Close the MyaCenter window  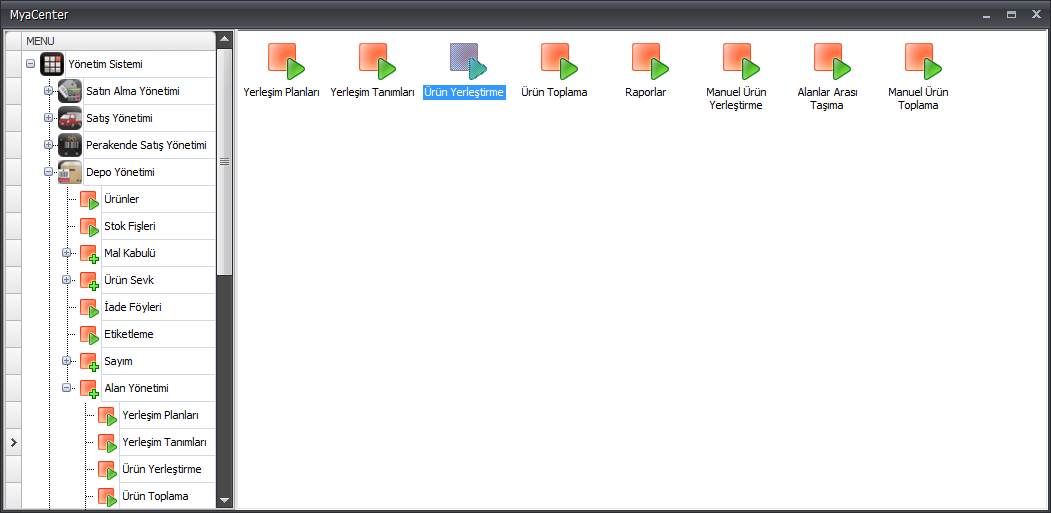pos(1036,14)
